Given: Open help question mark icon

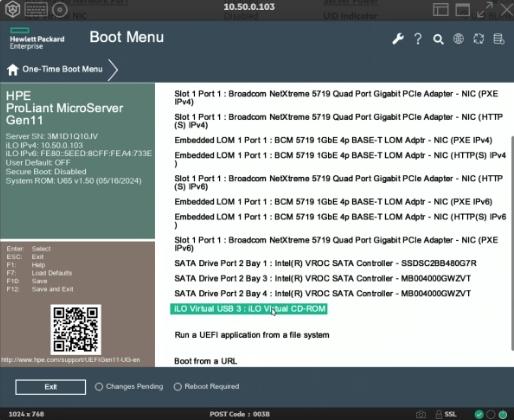Looking at the screenshot, I should (418, 39).
